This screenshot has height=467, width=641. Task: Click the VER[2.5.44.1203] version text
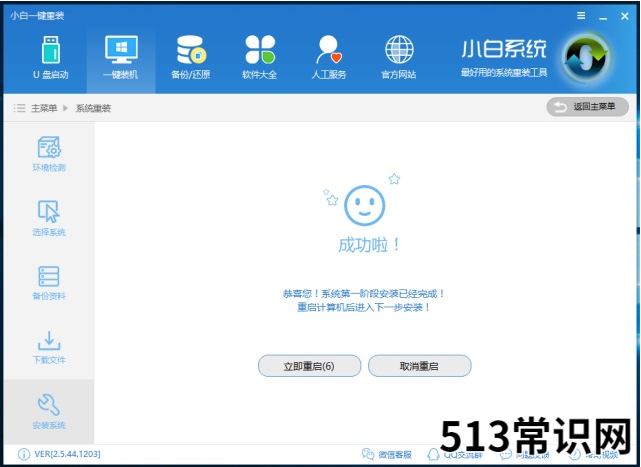click(67, 454)
